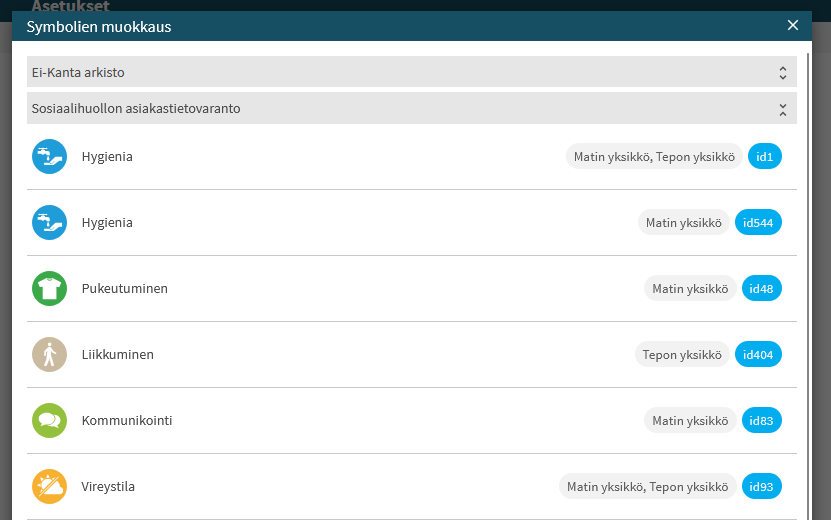Image resolution: width=831 pixels, height=520 pixels.
Task: Click the beige Liikkuminen walking person icon
Action: point(49,355)
